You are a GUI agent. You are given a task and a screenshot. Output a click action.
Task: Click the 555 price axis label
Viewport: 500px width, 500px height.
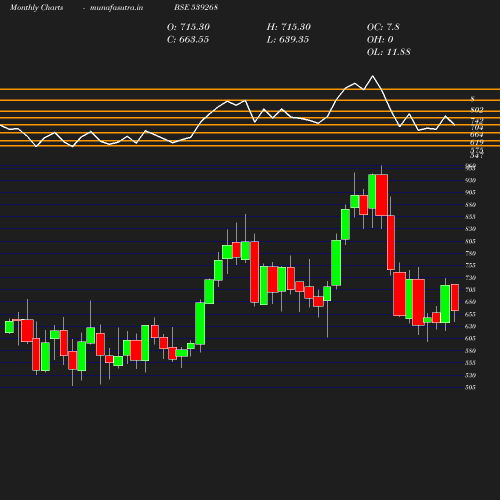(470, 363)
